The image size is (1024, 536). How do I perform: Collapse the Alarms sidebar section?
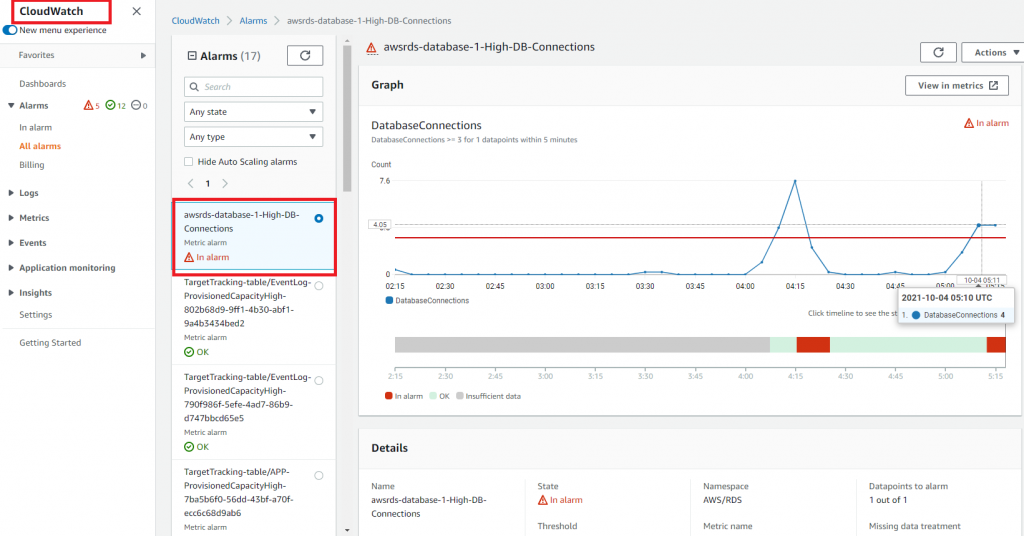[x=11, y=105]
